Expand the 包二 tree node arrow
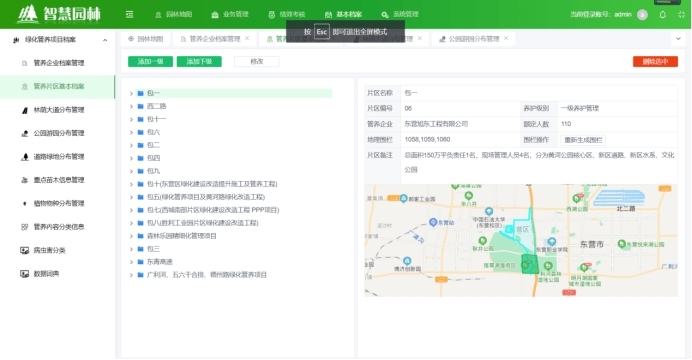Viewport: 692px width, 360px height. (x=131, y=145)
